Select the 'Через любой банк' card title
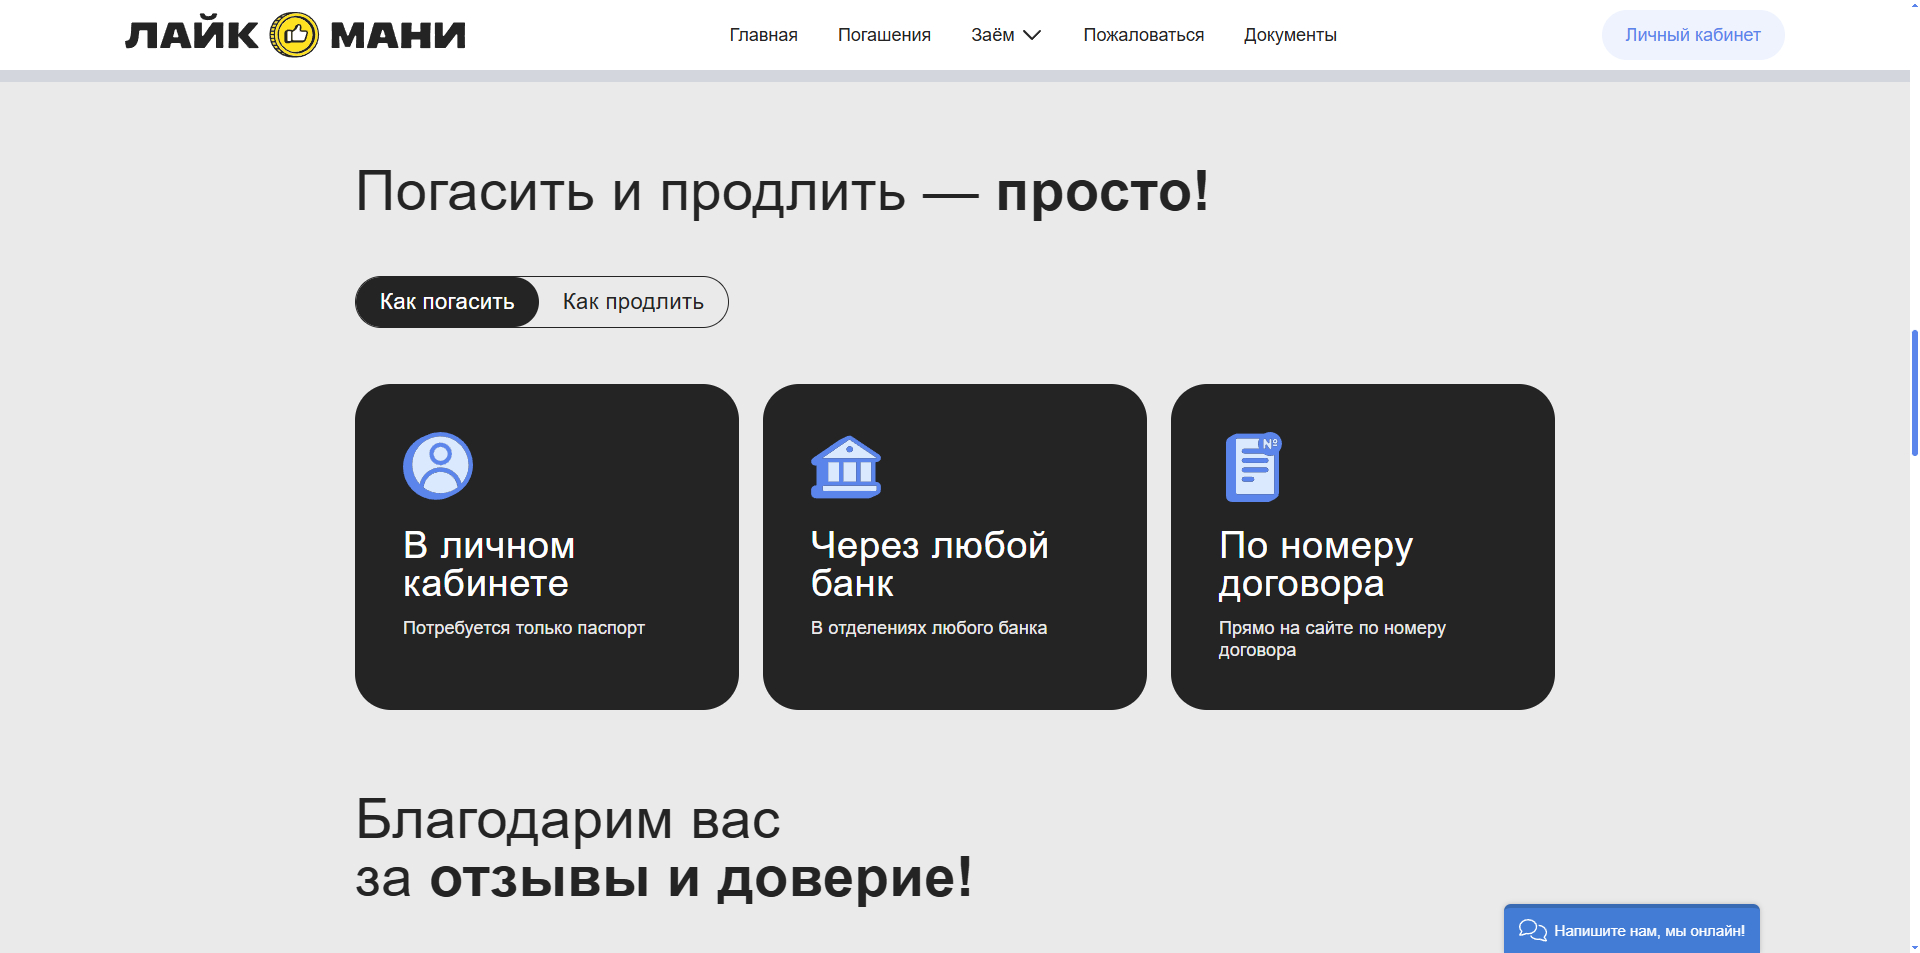This screenshot has height=953, width=1920. coord(929,564)
